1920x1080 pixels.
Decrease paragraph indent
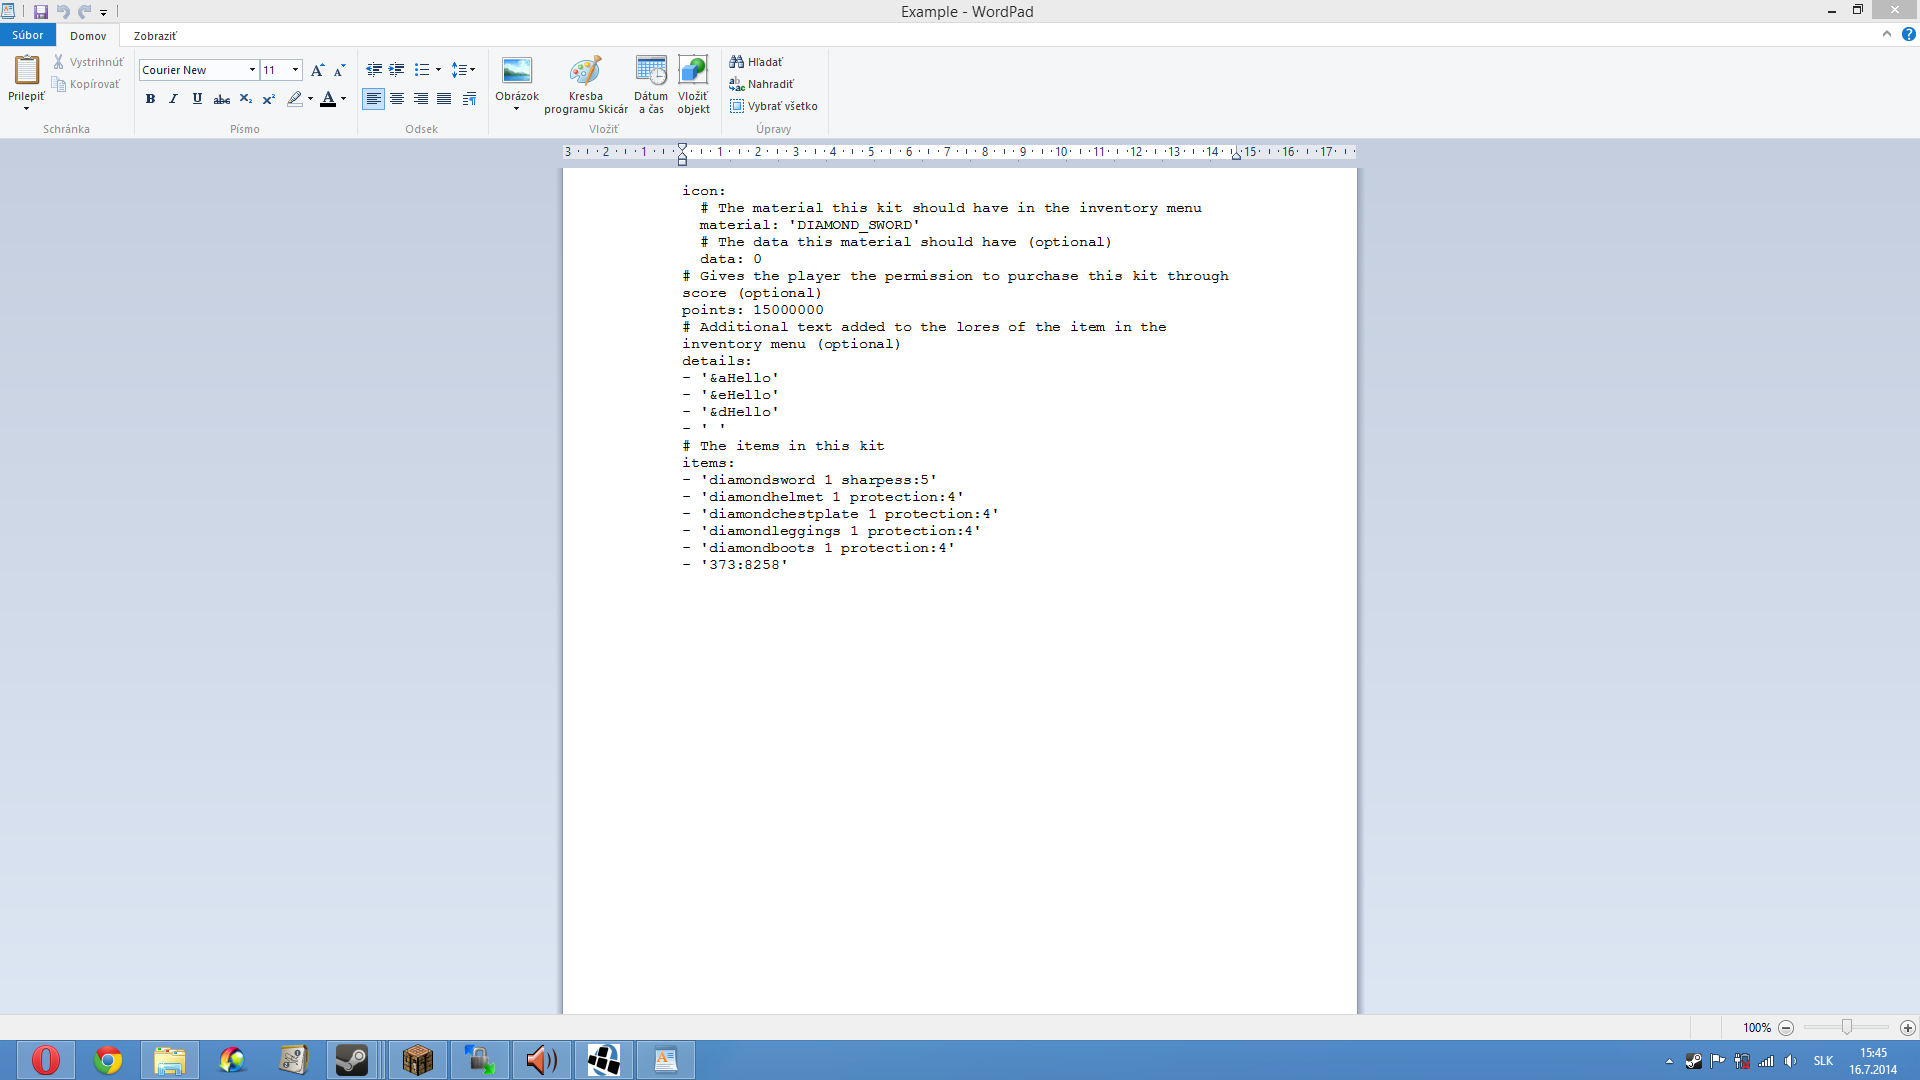(374, 70)
